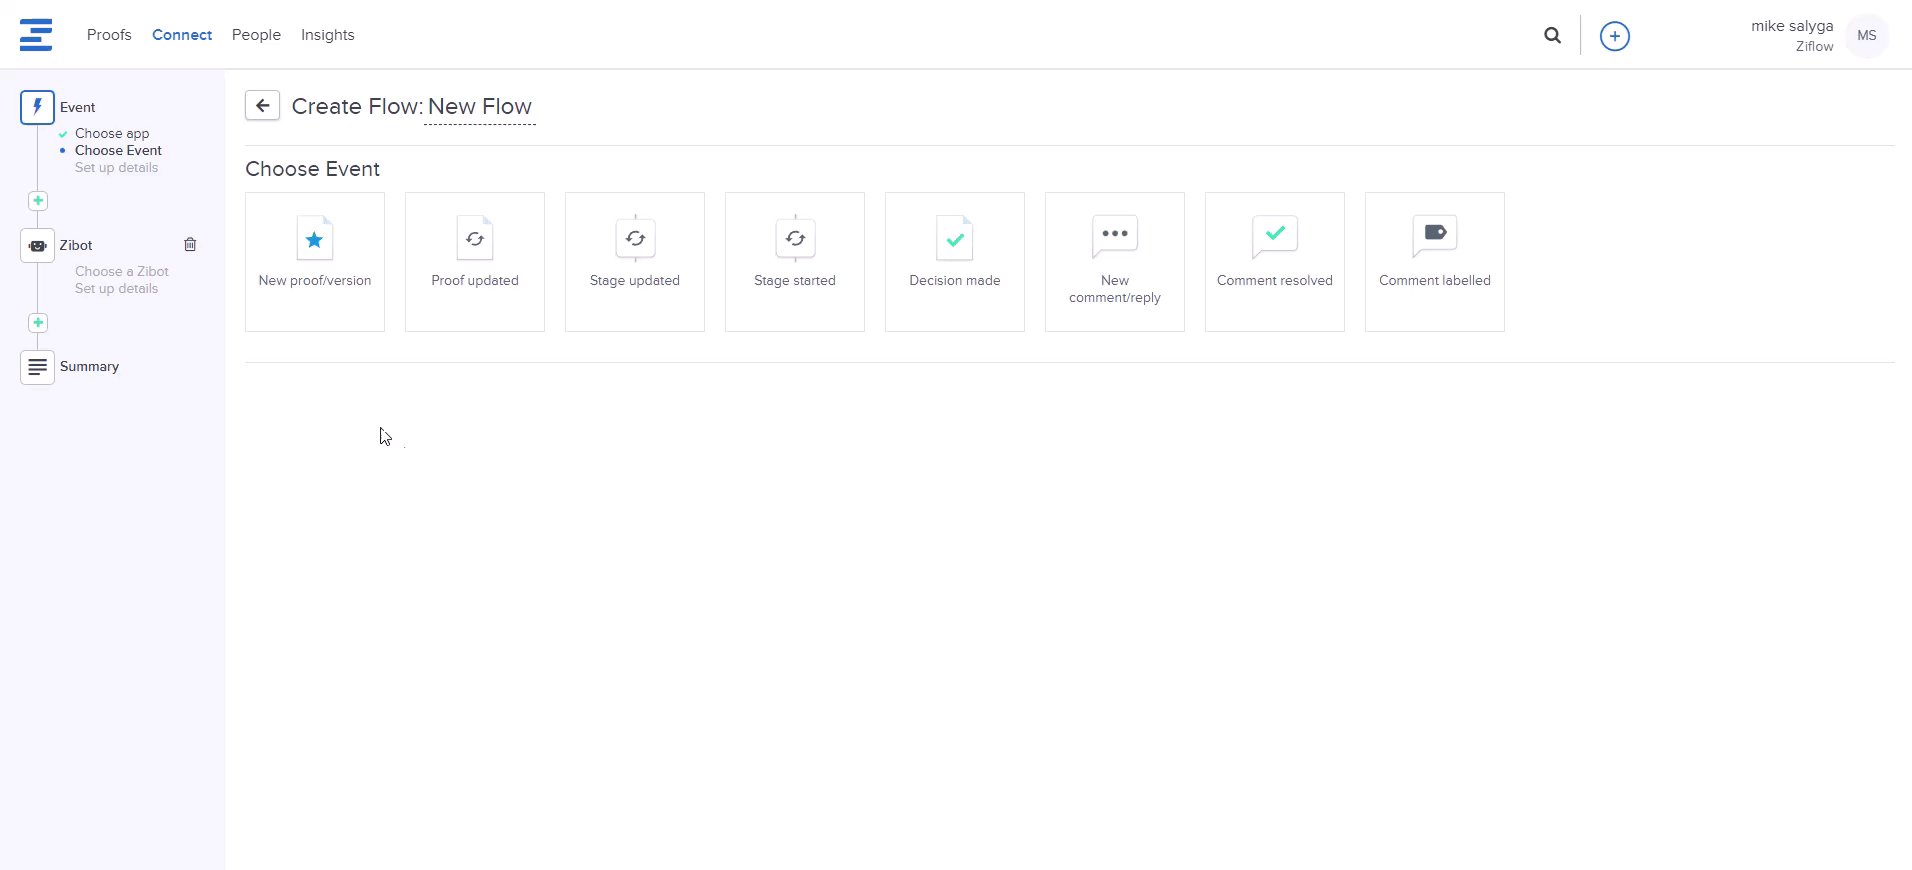Screen dimensions: 1912x870
Task: Edit the New Flow name field
Action: (x=480, y=107)
